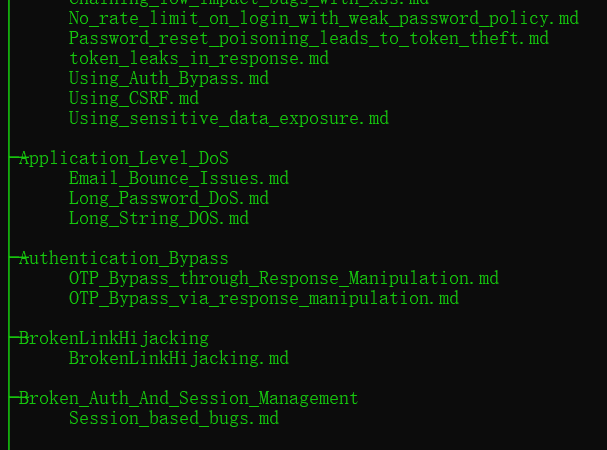The image size is (607, 450).
Task: Open OTP_Bypass_through_Response_Manipulation.md
Action: pos(284,278)
